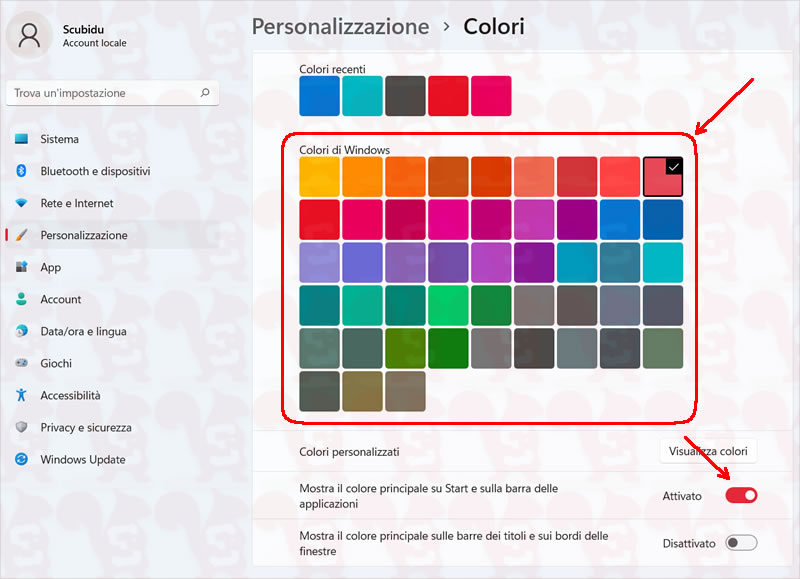The image size is (800, 579).
Task: Click the Sistema monitor icon
Action: (21, 139)
